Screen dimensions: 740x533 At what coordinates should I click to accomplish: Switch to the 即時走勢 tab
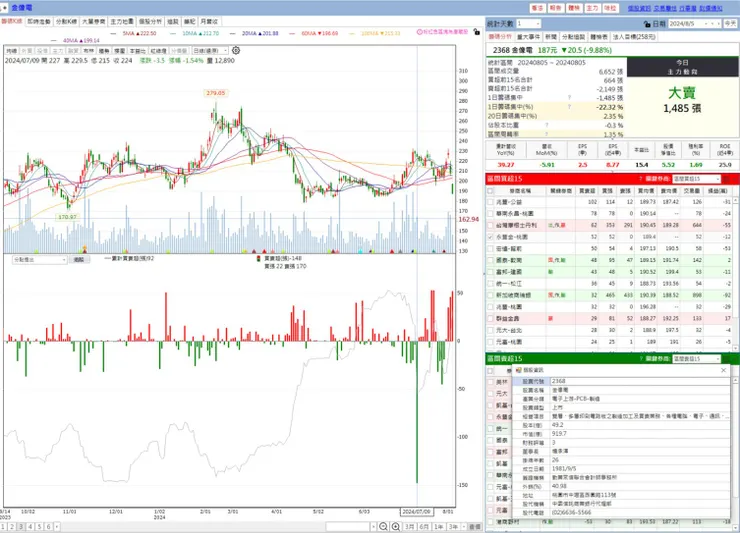tap(39, 22)
